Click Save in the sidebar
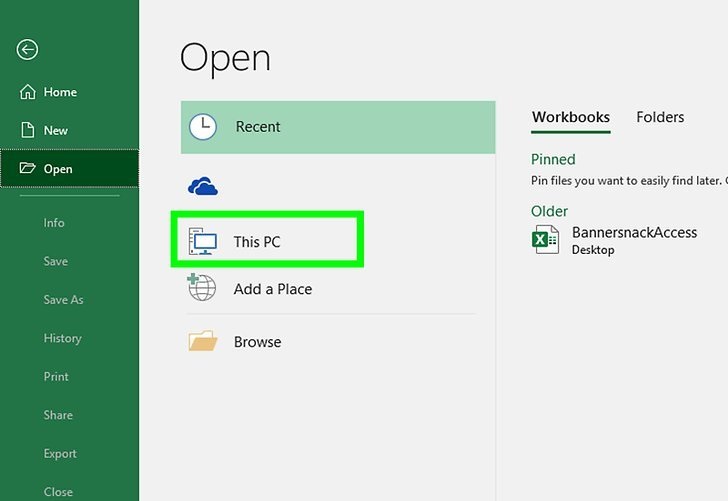The height and width of the screenshot is (501, 728). [56, 261]
